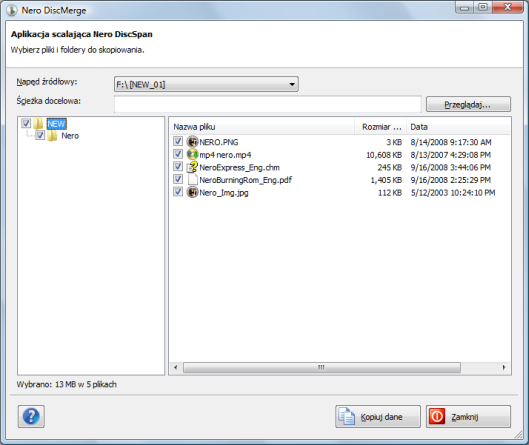Select the Nero tree item label

(x=70, y=136)
